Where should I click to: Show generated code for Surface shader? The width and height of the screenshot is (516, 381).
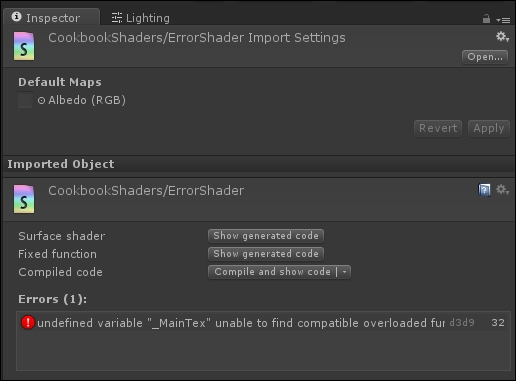click(x=266, y=236)
